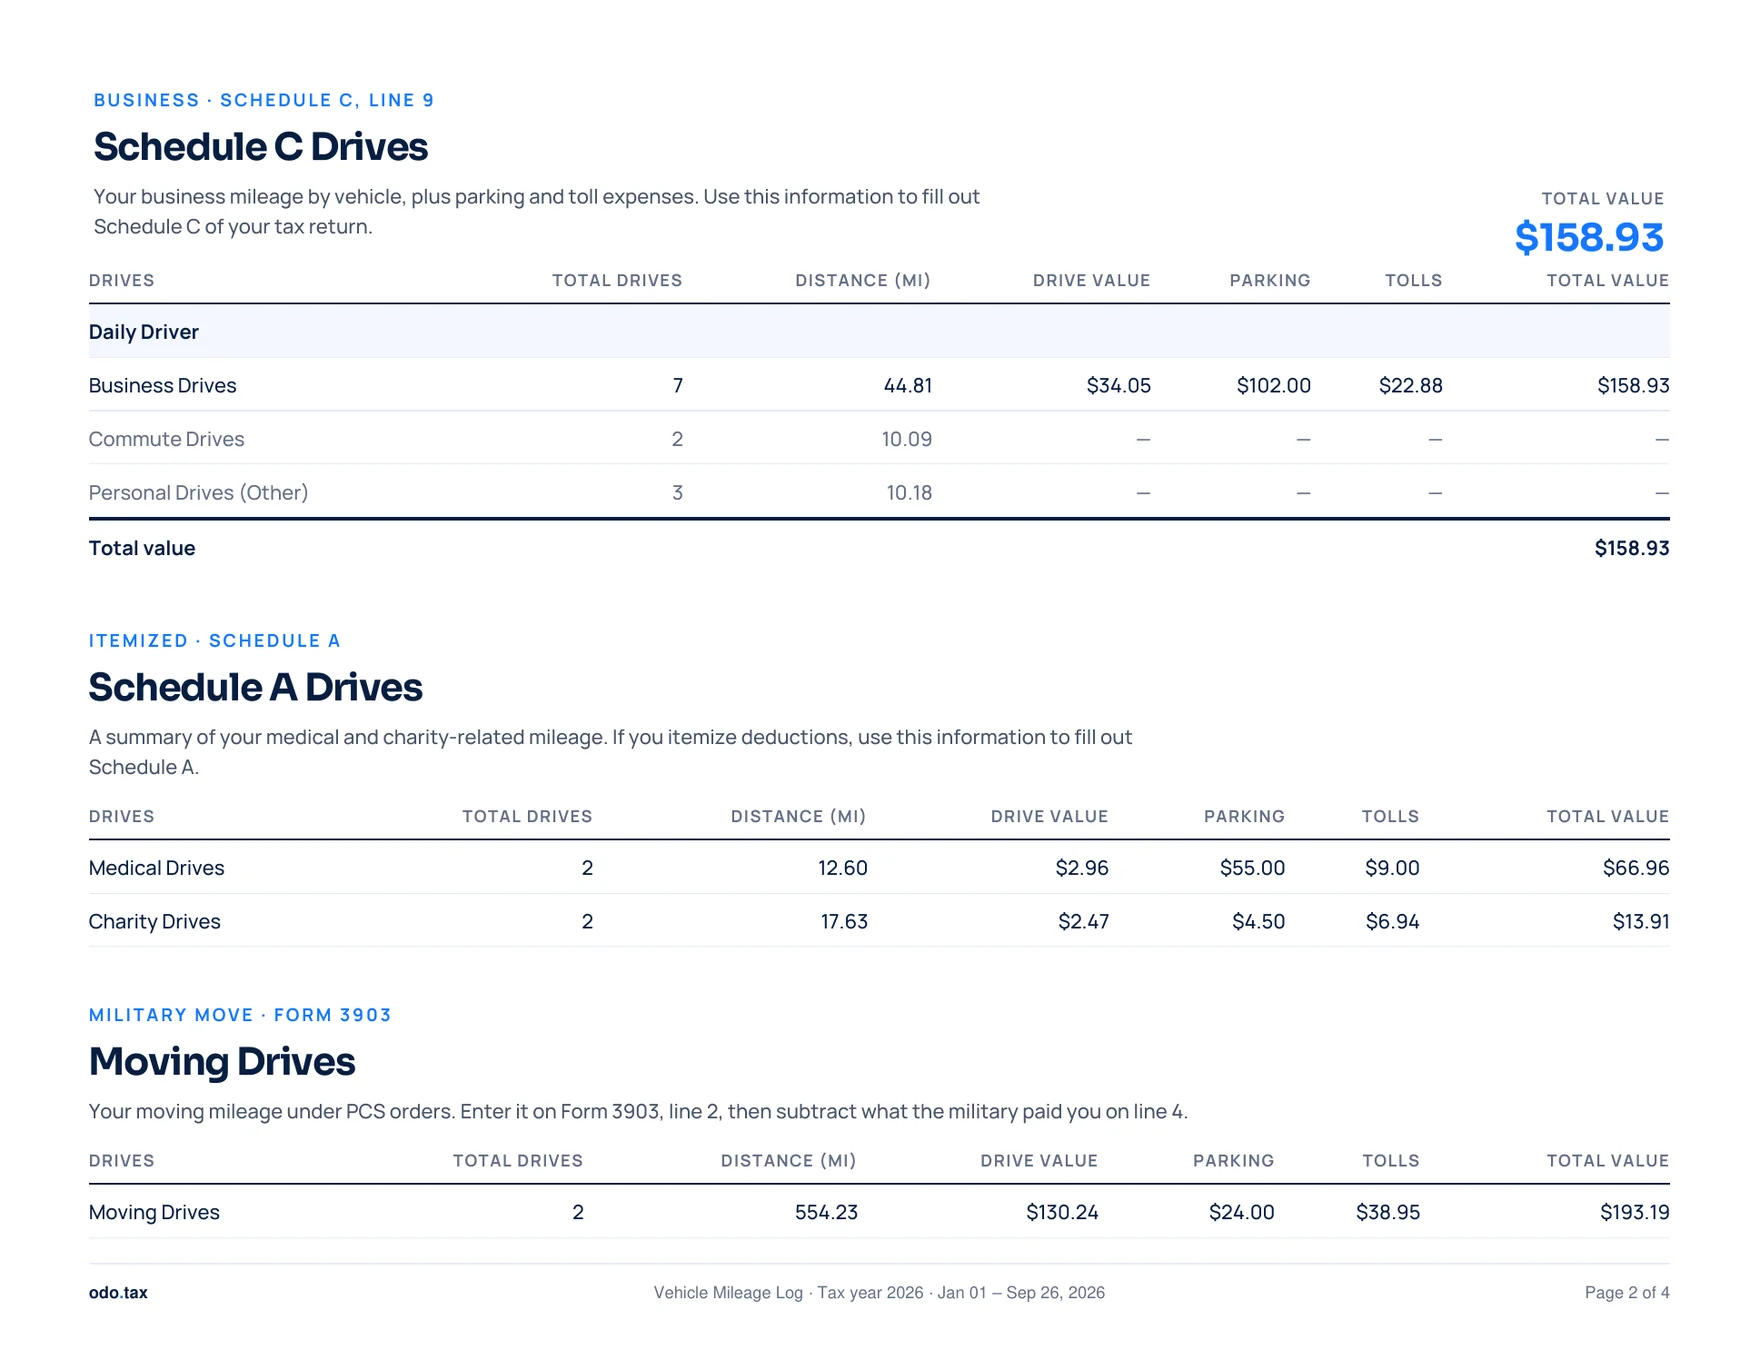
Task: Select the Moving Drives parking $24.00
Action: tap(1241, 1213)
